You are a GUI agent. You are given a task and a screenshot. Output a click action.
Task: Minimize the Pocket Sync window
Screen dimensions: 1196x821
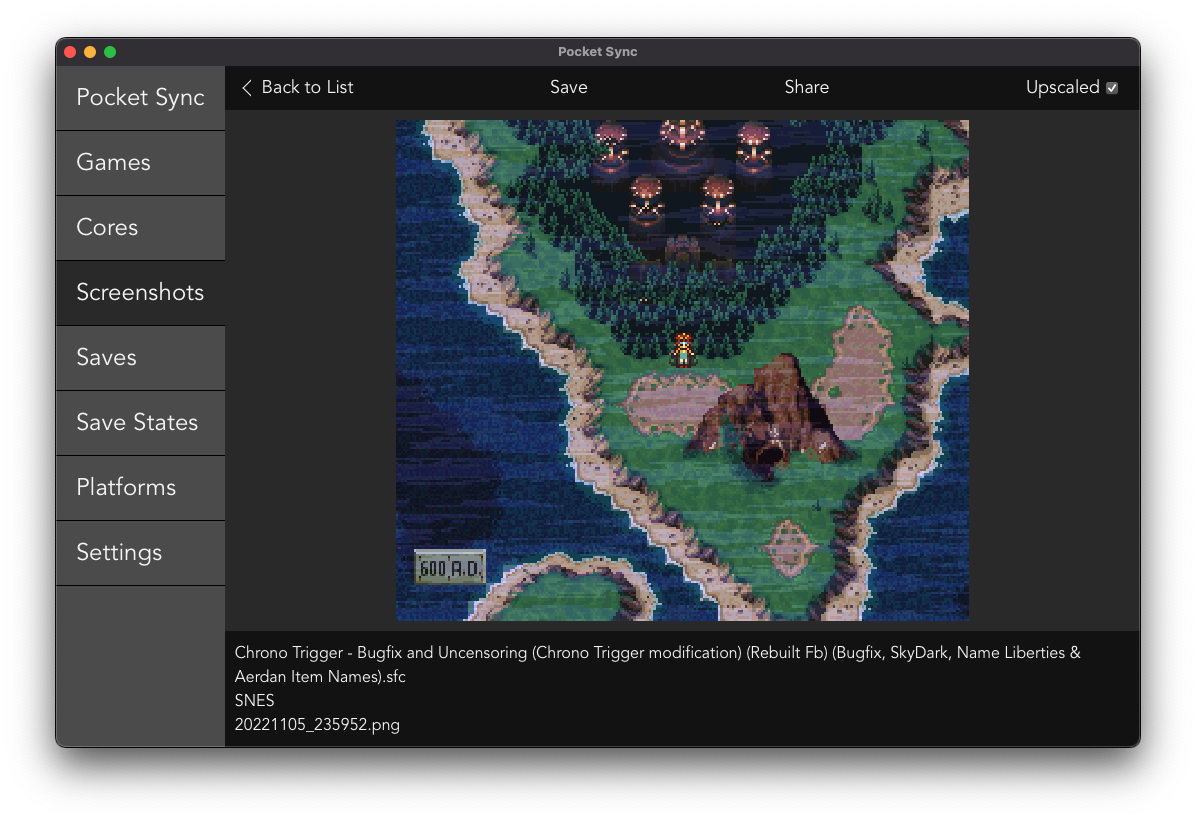pyautogui.click(x=90, y=52)
